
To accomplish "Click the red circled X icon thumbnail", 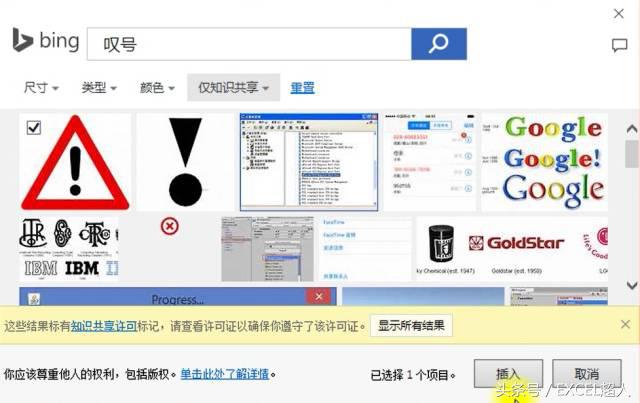I will 170,226.
